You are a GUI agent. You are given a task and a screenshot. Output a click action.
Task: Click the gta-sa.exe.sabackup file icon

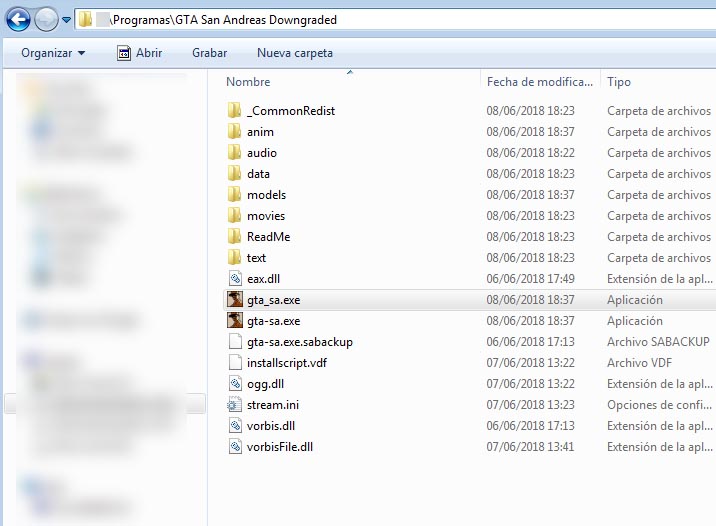(x=235, y=342)
